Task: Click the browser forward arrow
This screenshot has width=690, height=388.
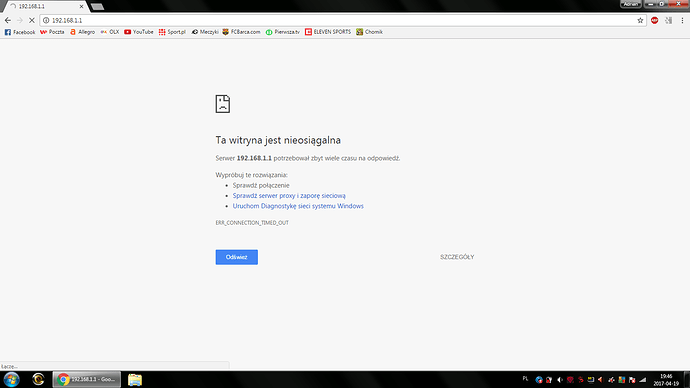Action: (x=20, y=20)
